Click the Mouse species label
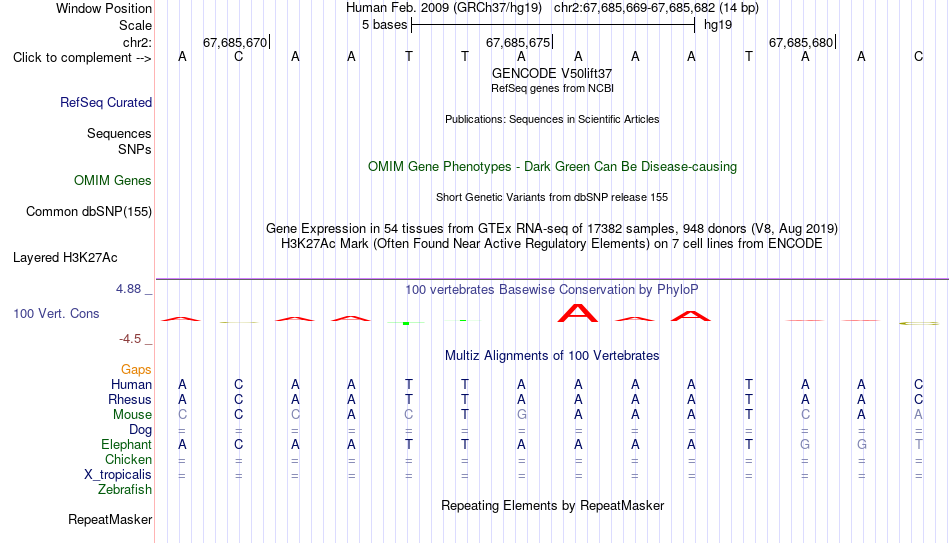The image size is (950, 543). (132, 415)
